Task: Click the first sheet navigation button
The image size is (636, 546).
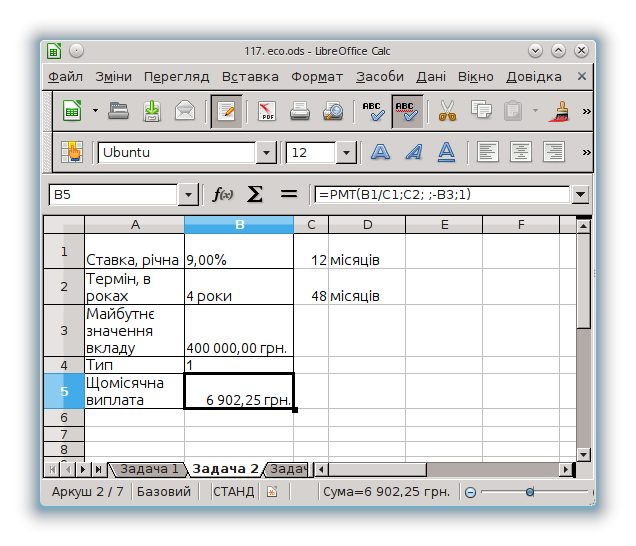Action: (x=52, y=470)
